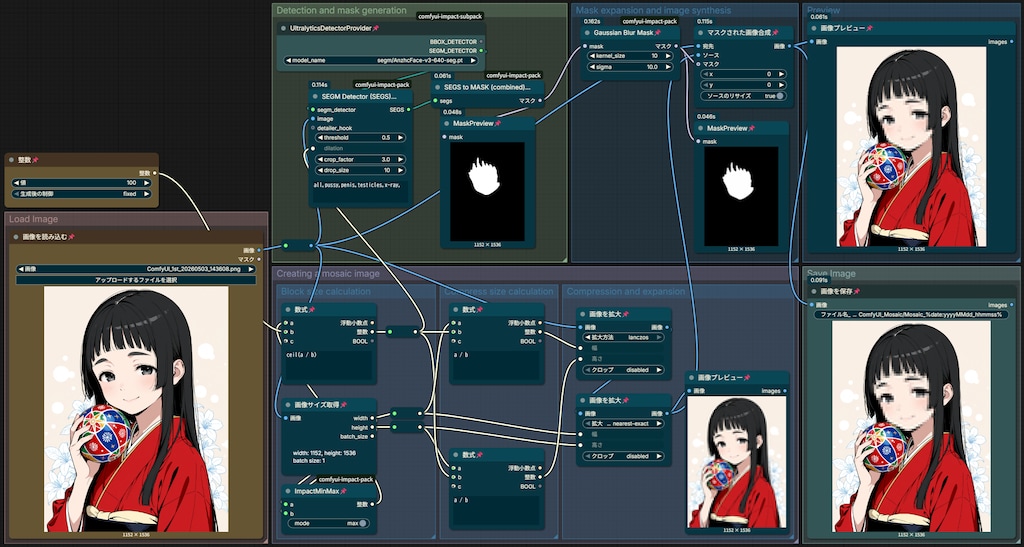
Task: Click the SEGM Detector labels text field
Action: click(x=359, y=193)
